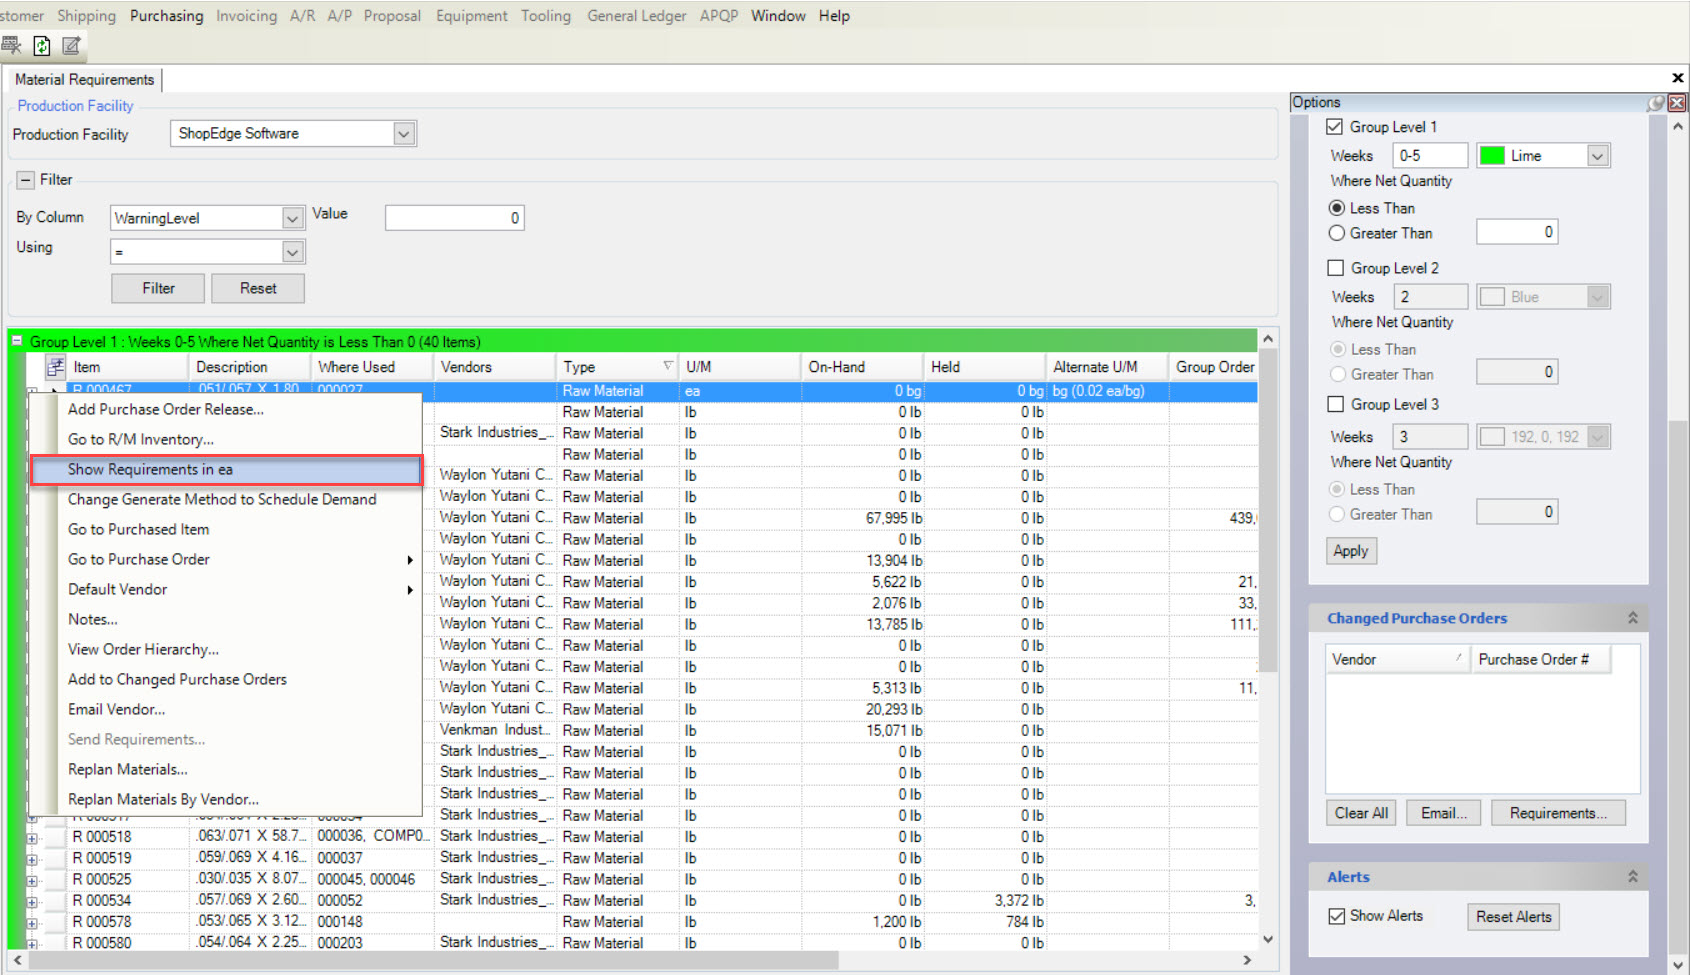Click the Group Level 1 Weeks field showing 0-5
Screen dimensions: 1690x975
pos(1430,156)
